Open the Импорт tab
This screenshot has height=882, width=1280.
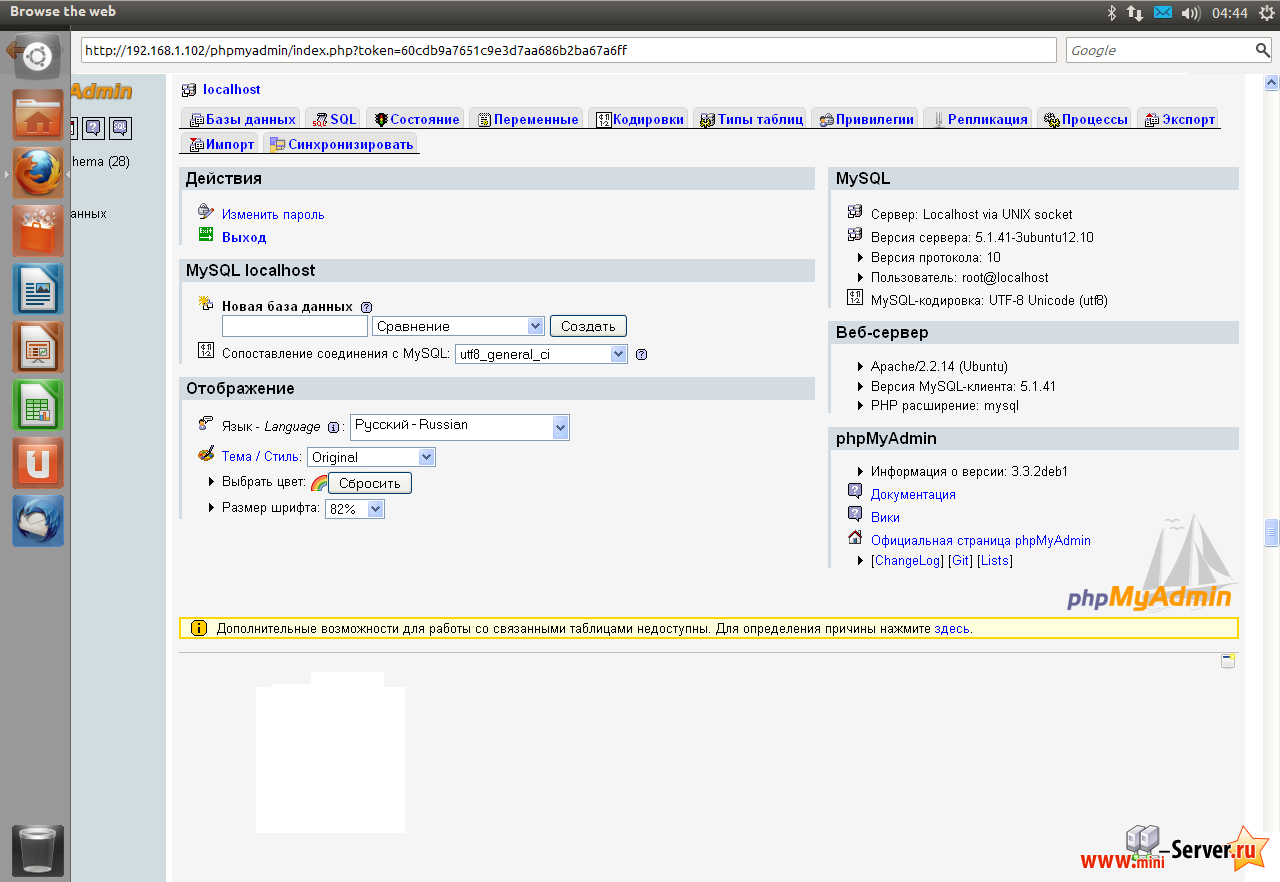coord(221,144)
